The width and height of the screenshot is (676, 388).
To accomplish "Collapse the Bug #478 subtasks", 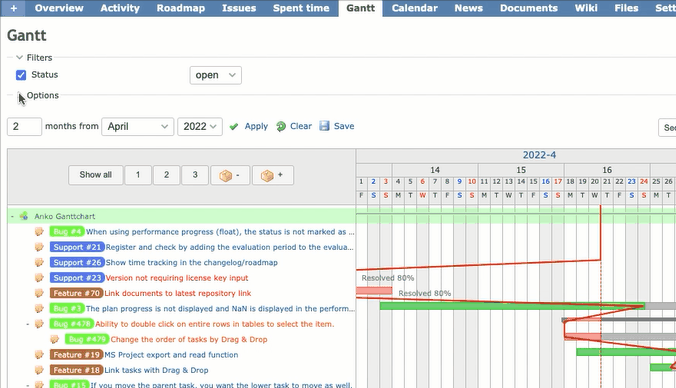I will coord(28,324).
